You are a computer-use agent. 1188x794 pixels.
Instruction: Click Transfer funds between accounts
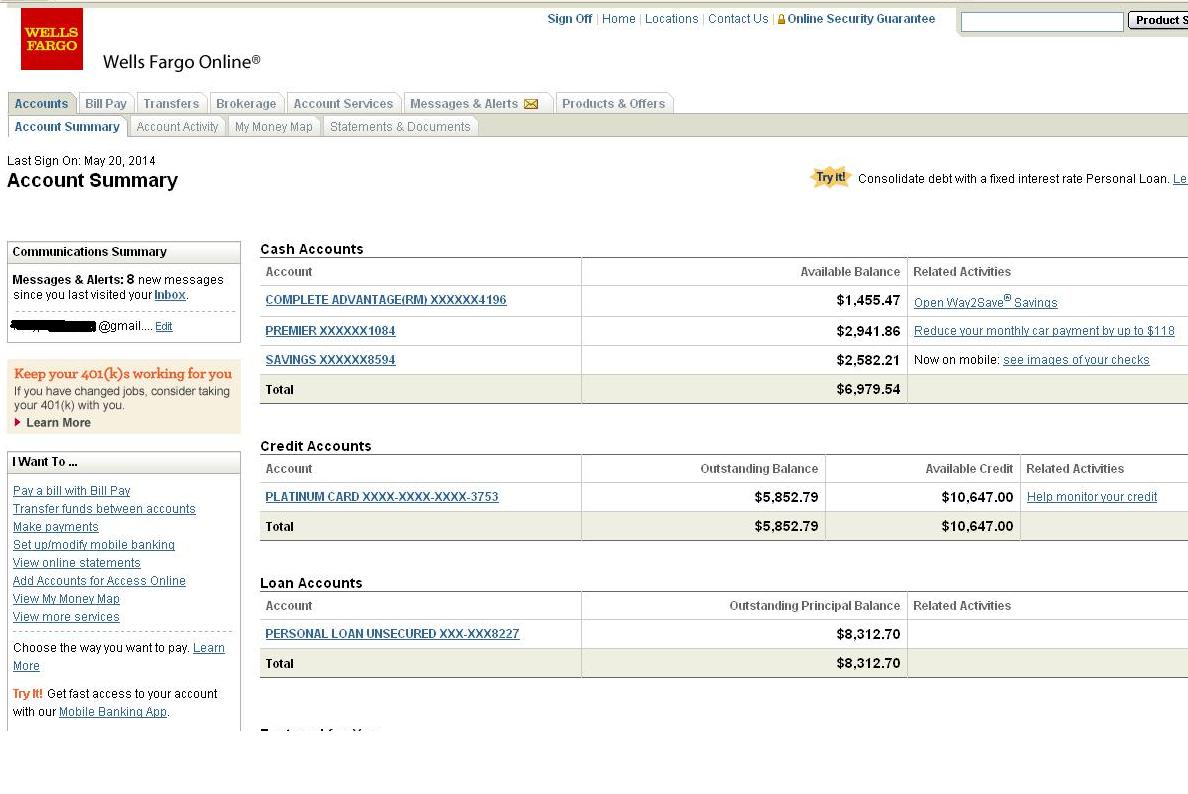(104, 509)
